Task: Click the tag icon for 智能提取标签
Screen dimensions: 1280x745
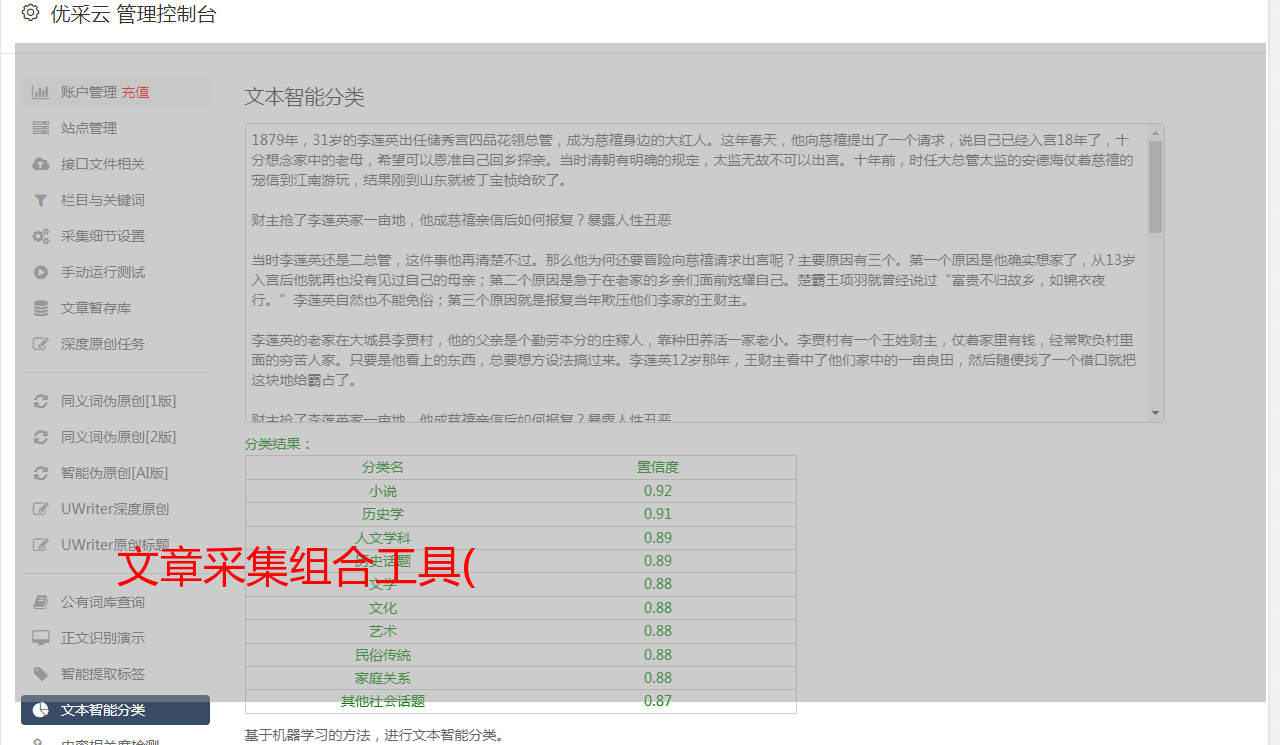Action: click(40, 674)
